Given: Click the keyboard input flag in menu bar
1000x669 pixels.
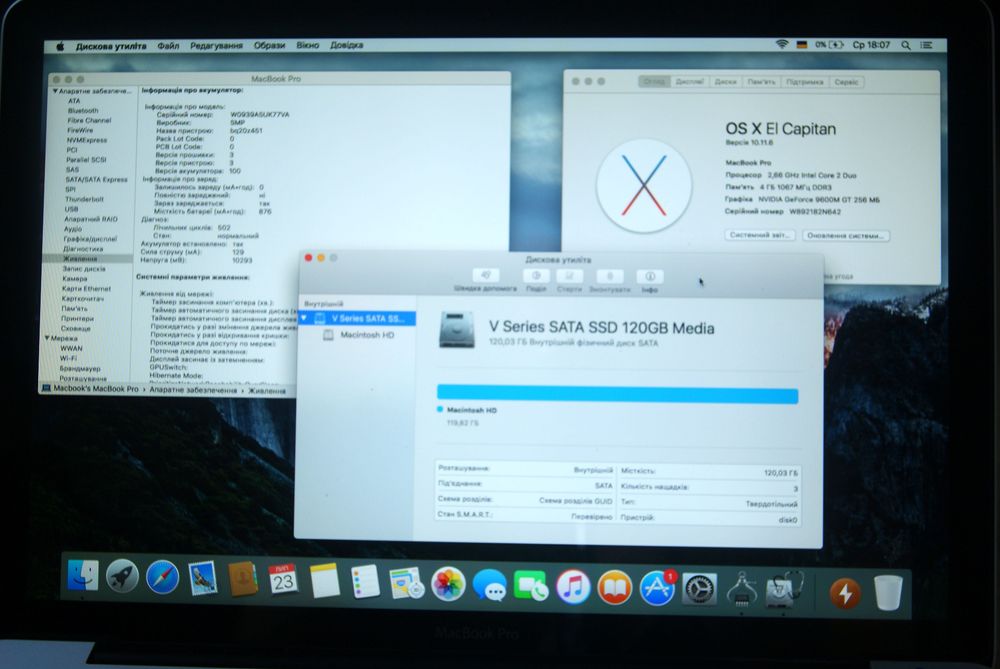Looking at the screenshot, I should pyautogui.click(x=802, y=45).
